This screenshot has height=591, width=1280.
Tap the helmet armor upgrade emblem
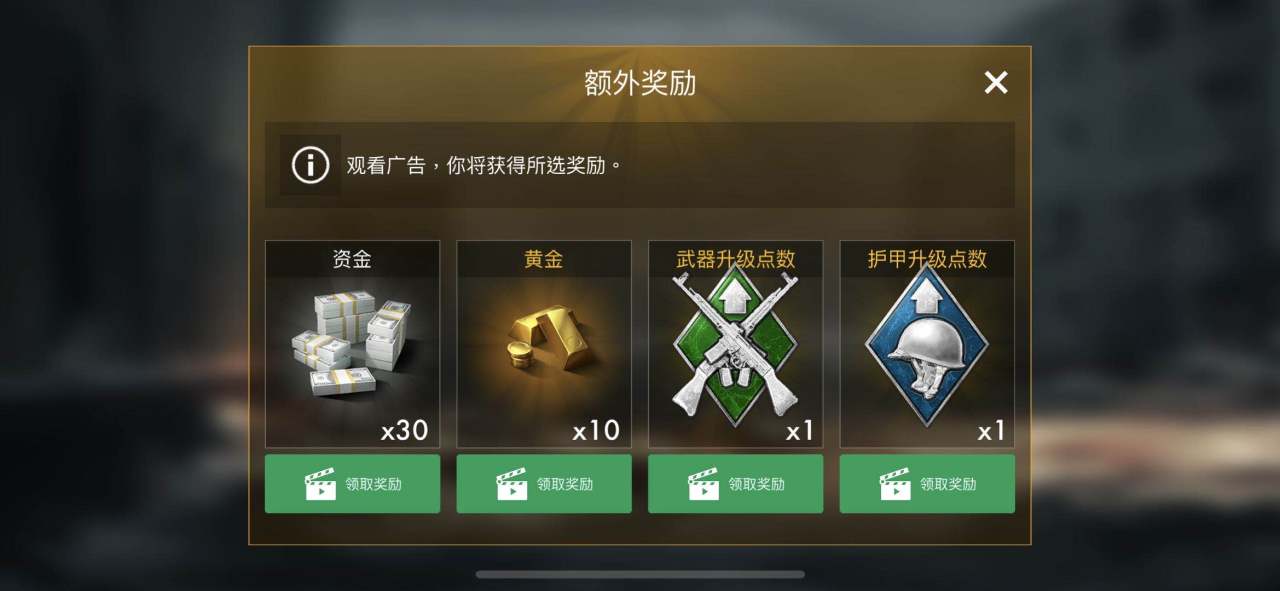[x=927, y=343]
